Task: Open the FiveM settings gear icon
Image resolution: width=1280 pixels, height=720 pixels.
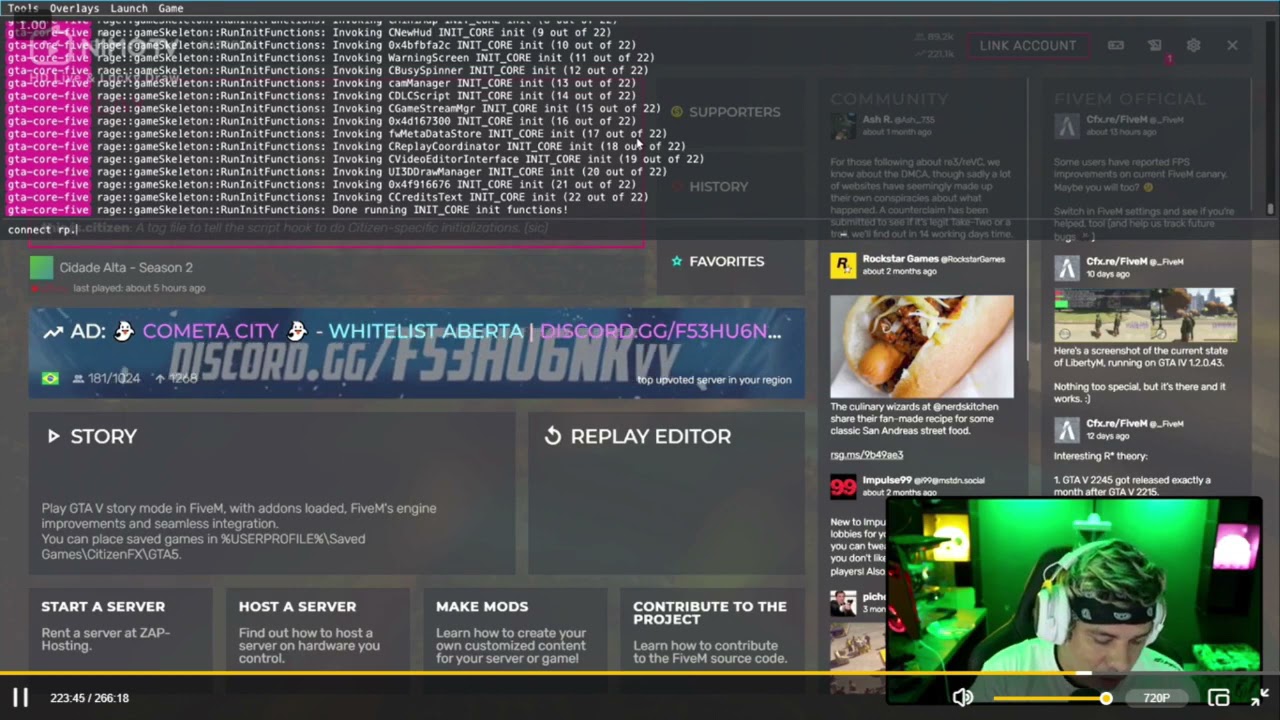Action: tap(1193, 46)
